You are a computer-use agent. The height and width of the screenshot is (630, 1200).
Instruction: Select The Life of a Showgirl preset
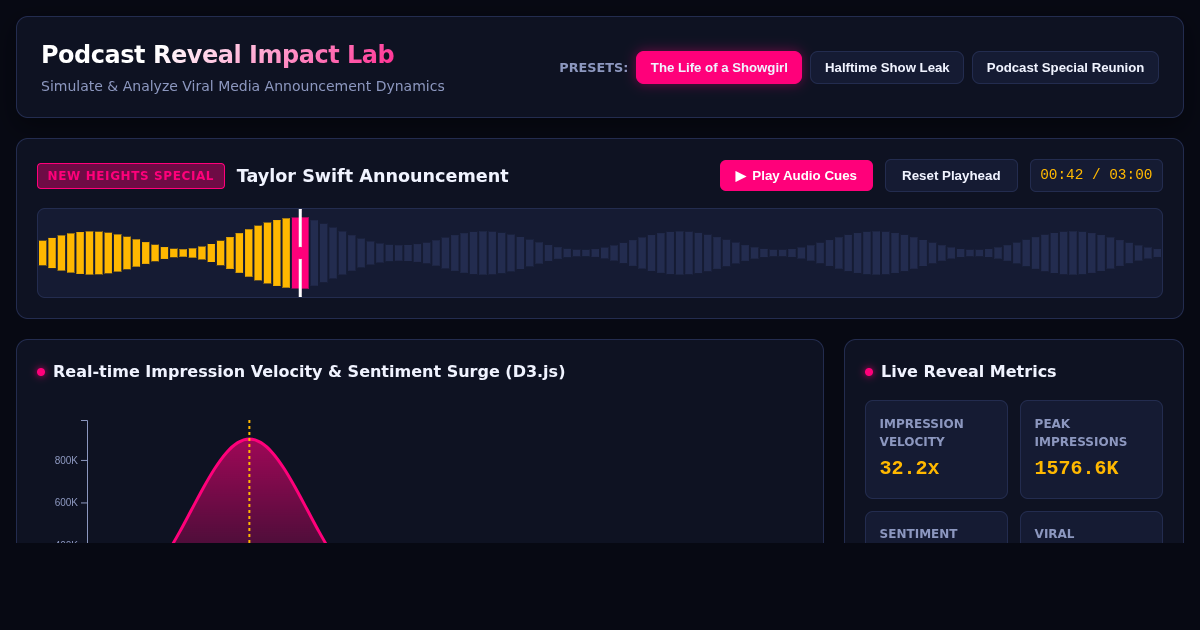pyautogui.click(x=719, y=67)
